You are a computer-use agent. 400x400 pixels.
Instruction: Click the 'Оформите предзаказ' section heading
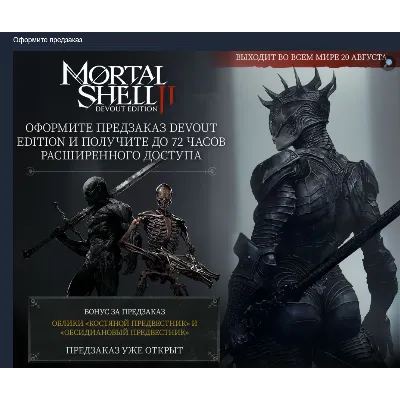coord(48,40)
